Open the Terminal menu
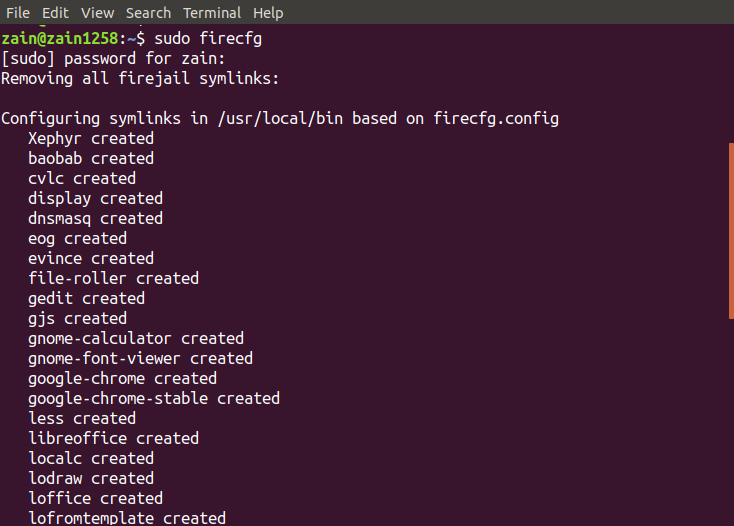This screenshot has height=526, width=734. click(211, 13)
